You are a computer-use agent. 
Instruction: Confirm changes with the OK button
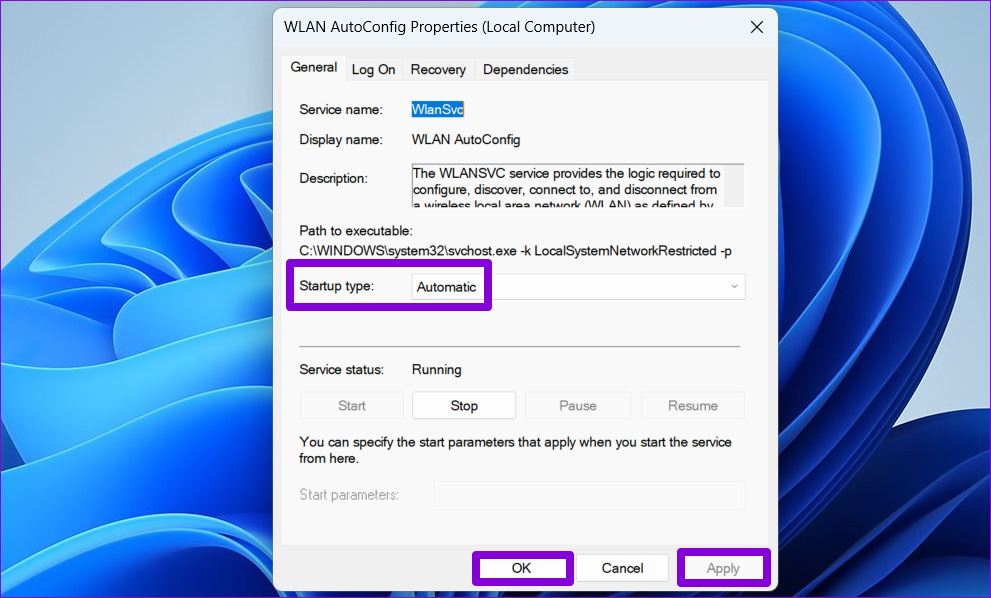pyautogui.click(x=522, y=568)
